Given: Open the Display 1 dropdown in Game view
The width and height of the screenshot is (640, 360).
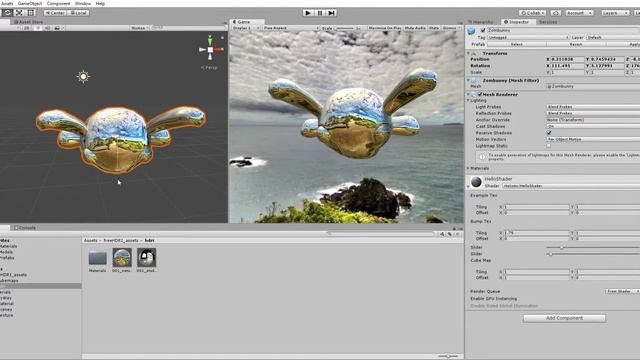Looking at the screenshot, I should (x=246, y=28).
